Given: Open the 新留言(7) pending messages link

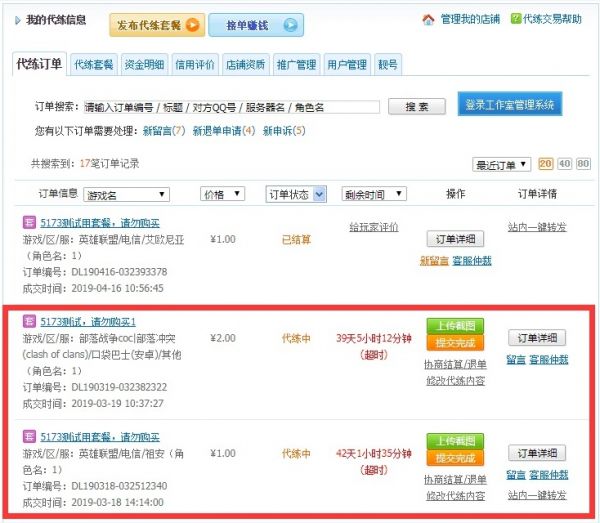Looking at the screenshot, I should pos(164,131).
